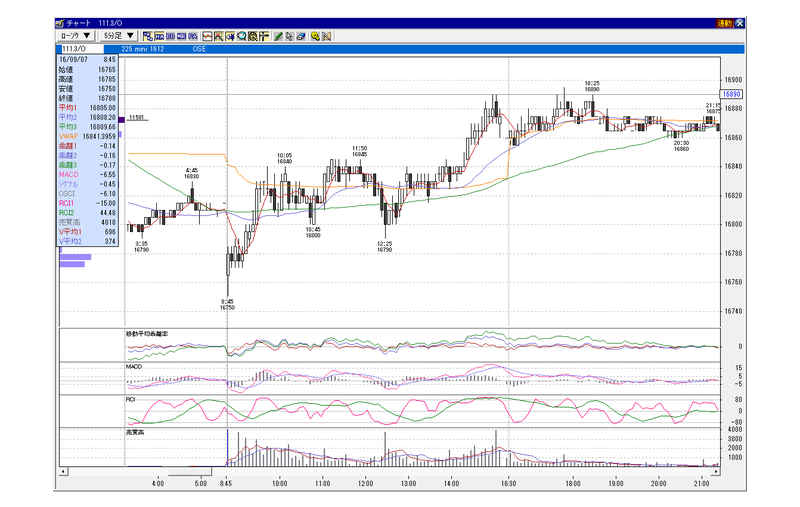Click the symbol code field showing 111.3/O
The image size is (800, 507).
(x=82, y=49)
